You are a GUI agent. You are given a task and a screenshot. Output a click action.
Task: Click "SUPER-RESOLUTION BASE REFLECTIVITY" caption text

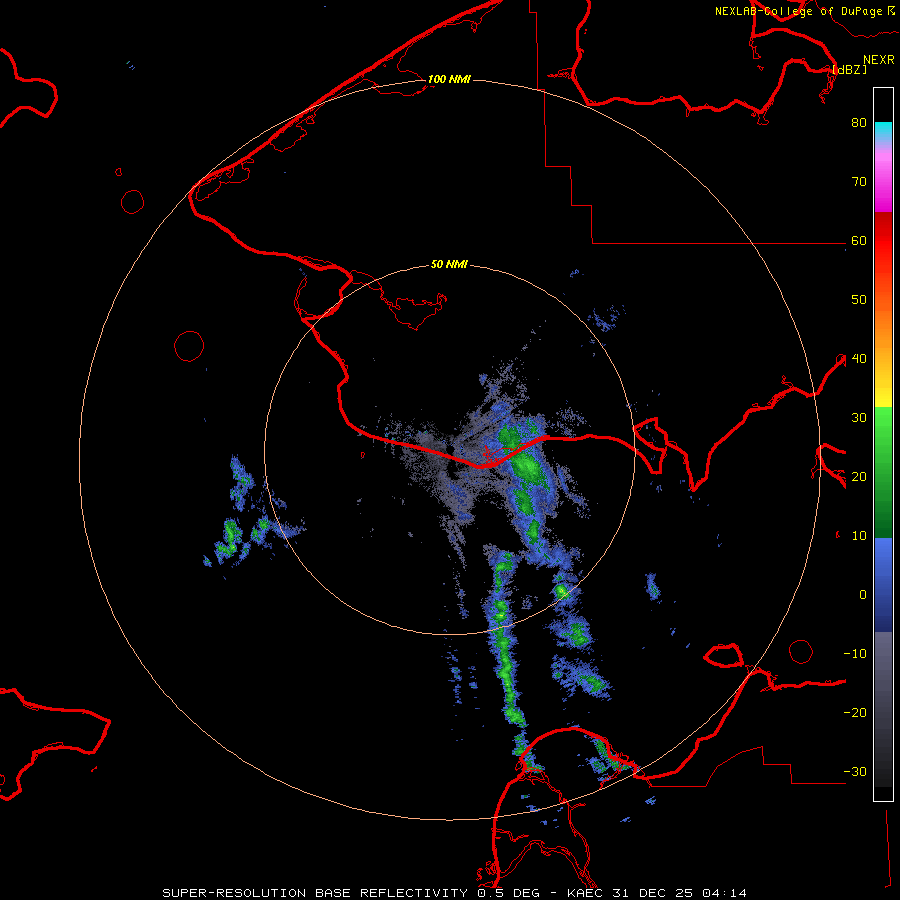(315, 893)
